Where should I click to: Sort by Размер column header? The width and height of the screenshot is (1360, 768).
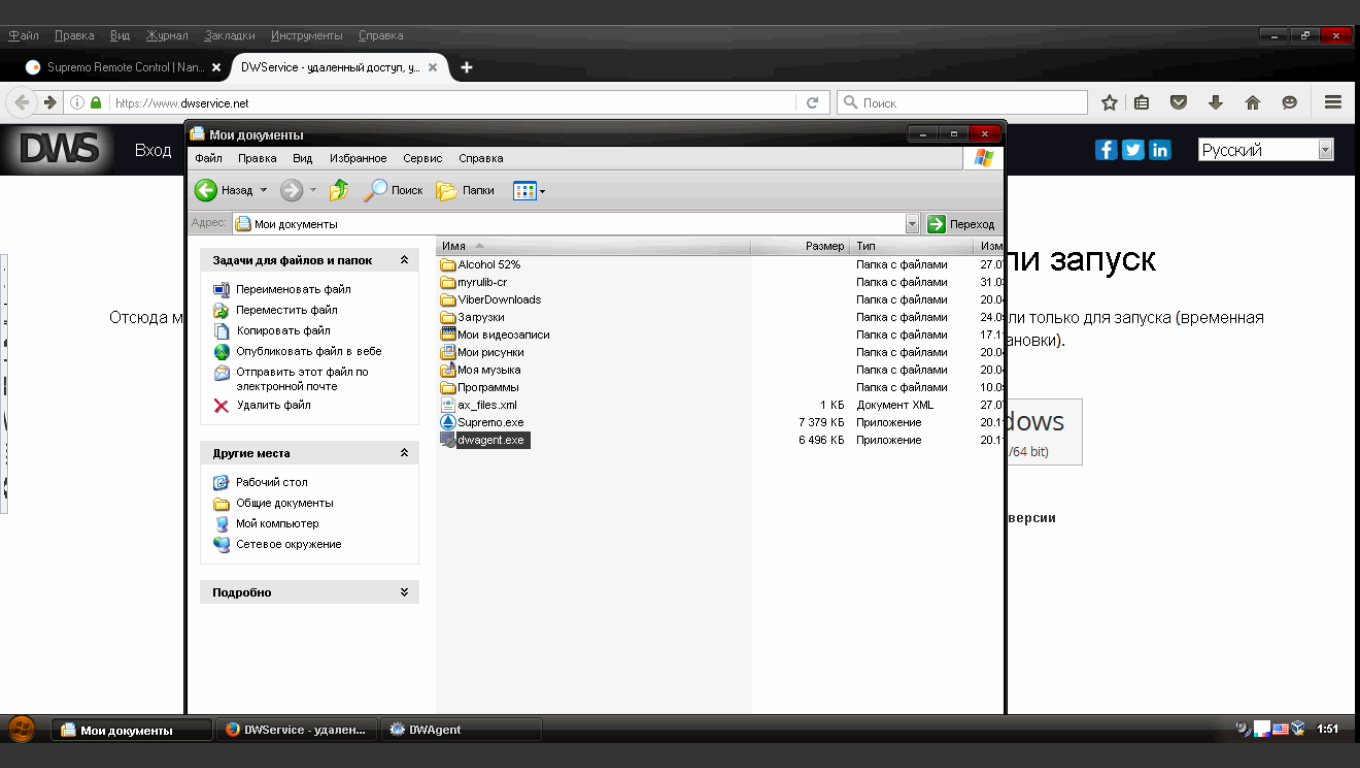pos(800,246)
